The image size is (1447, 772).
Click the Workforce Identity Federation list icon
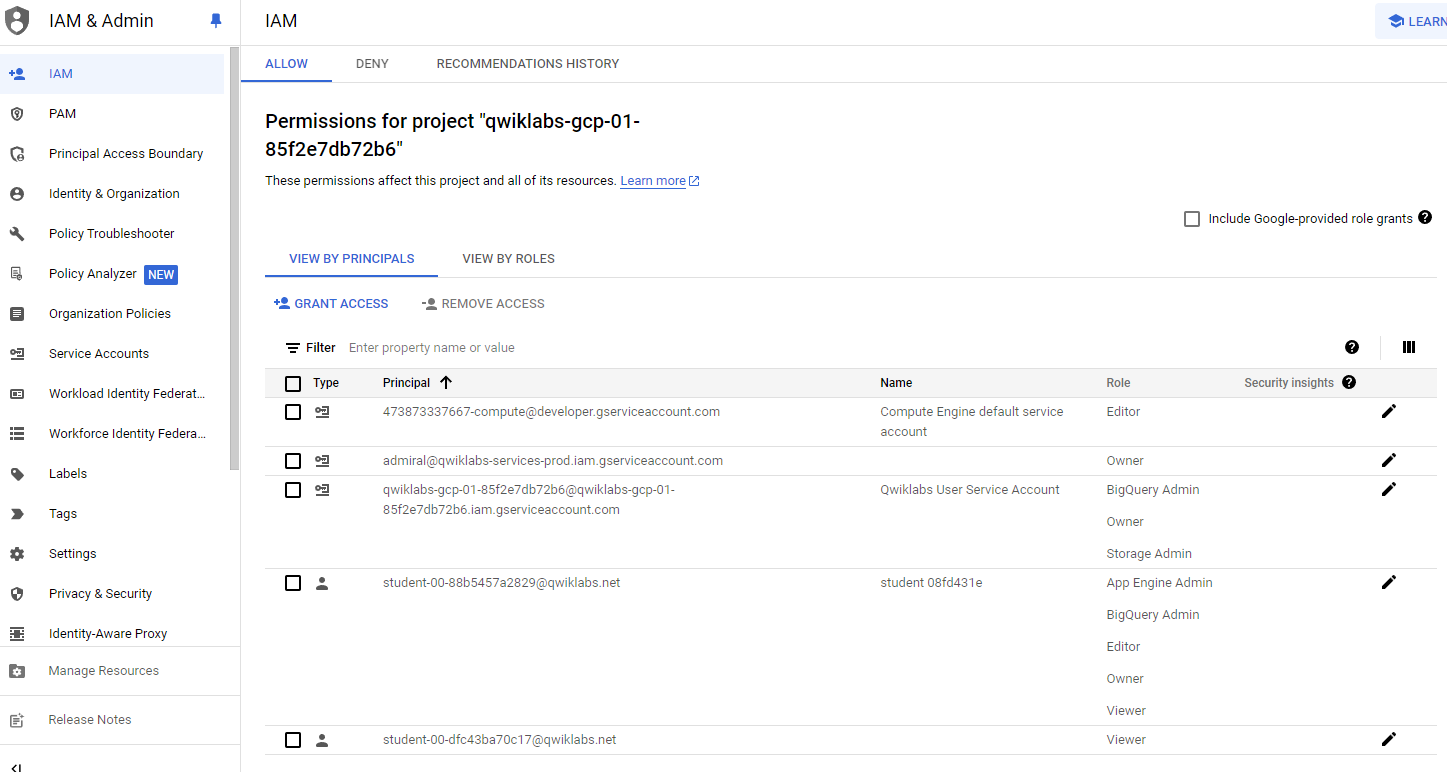[17, 434]
